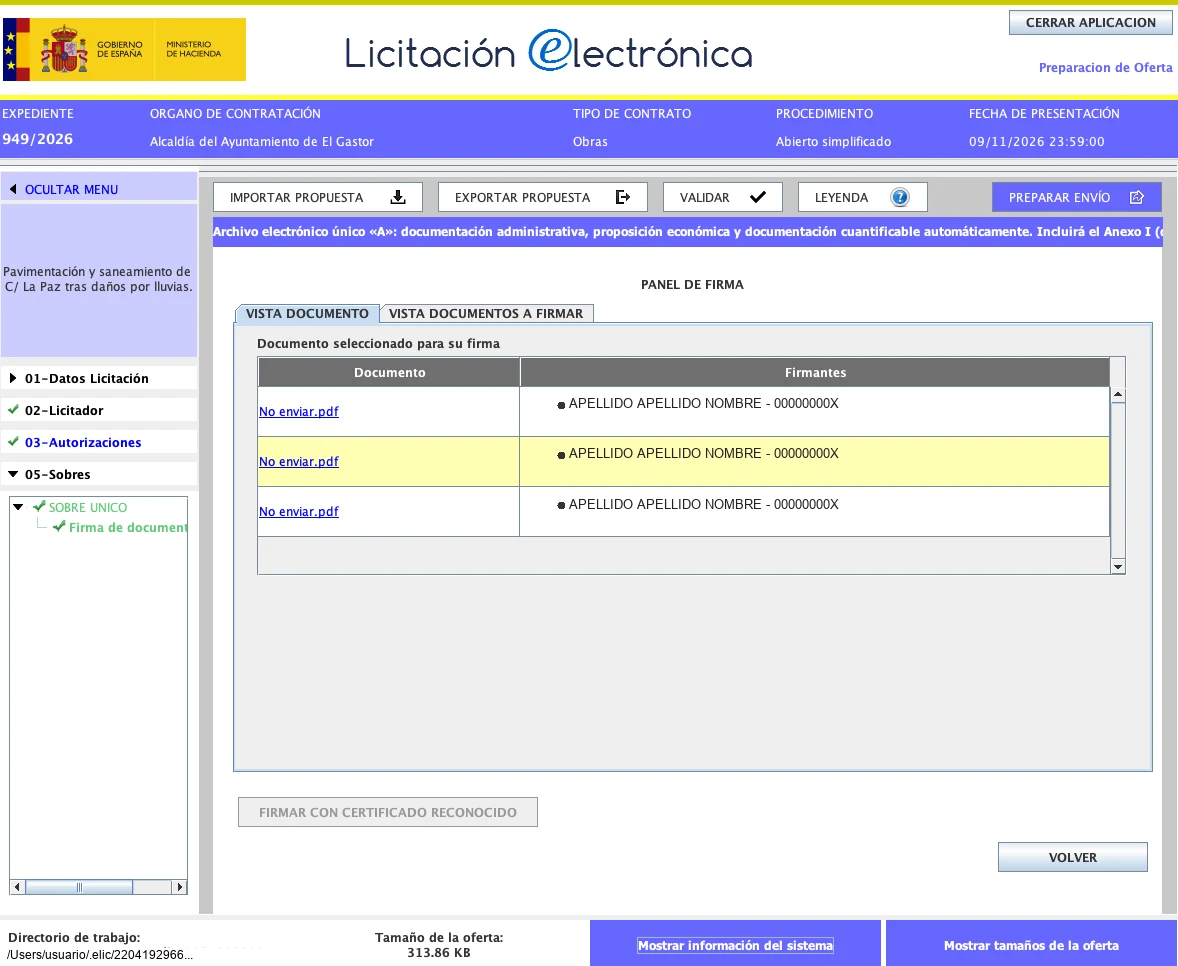The width and height of the screenshot is (1178, 966).
Task: Click the Documento column header
Action: 389,373
